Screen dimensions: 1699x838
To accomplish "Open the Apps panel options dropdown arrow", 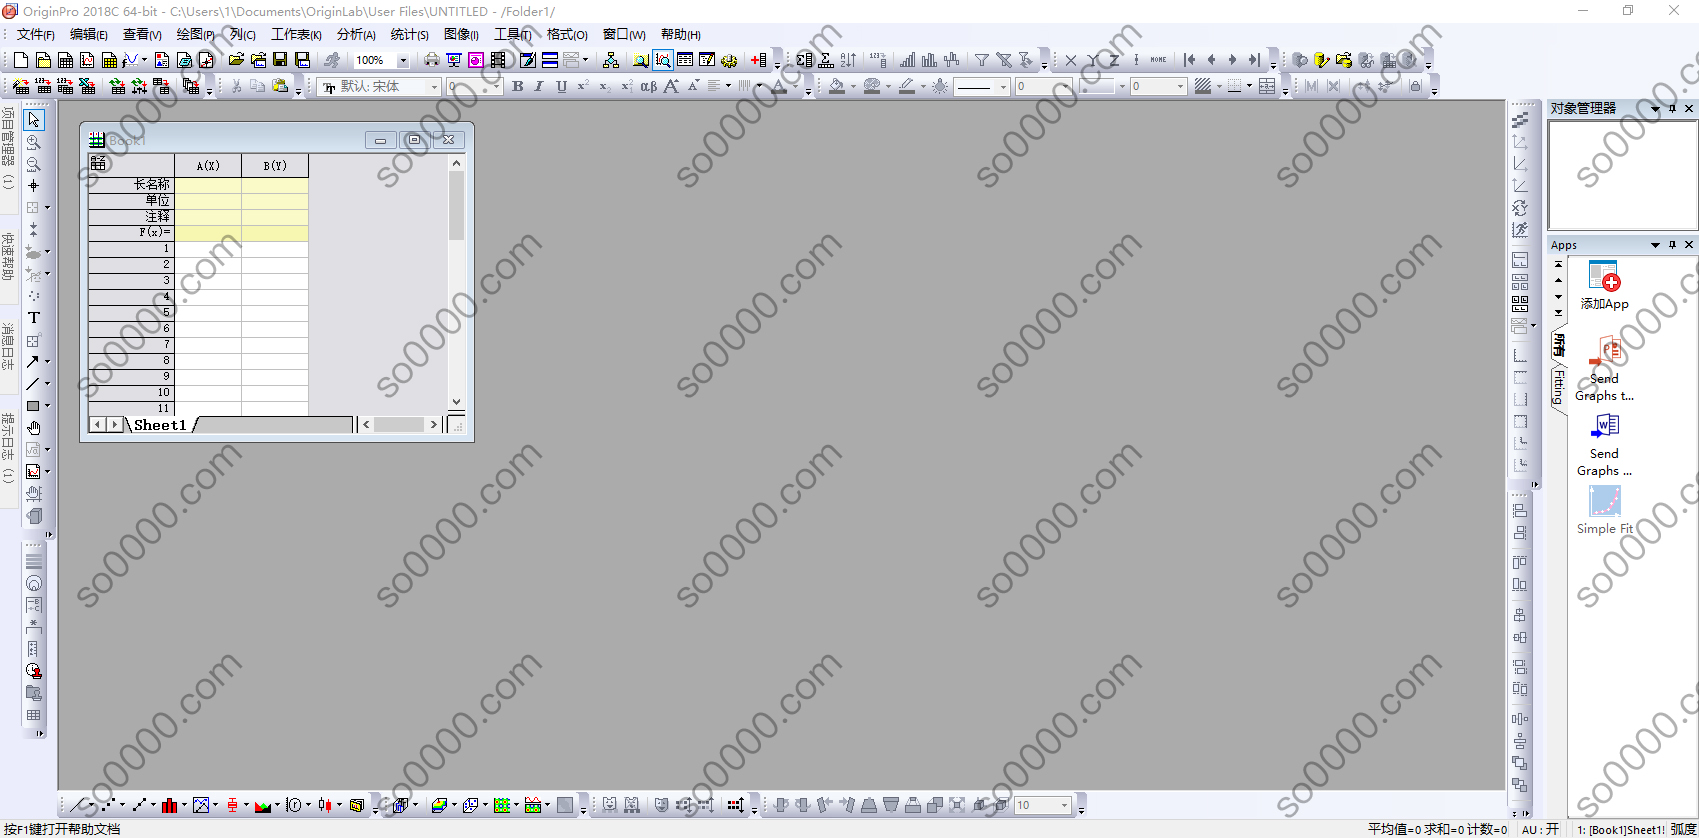I will (1655, 245).
